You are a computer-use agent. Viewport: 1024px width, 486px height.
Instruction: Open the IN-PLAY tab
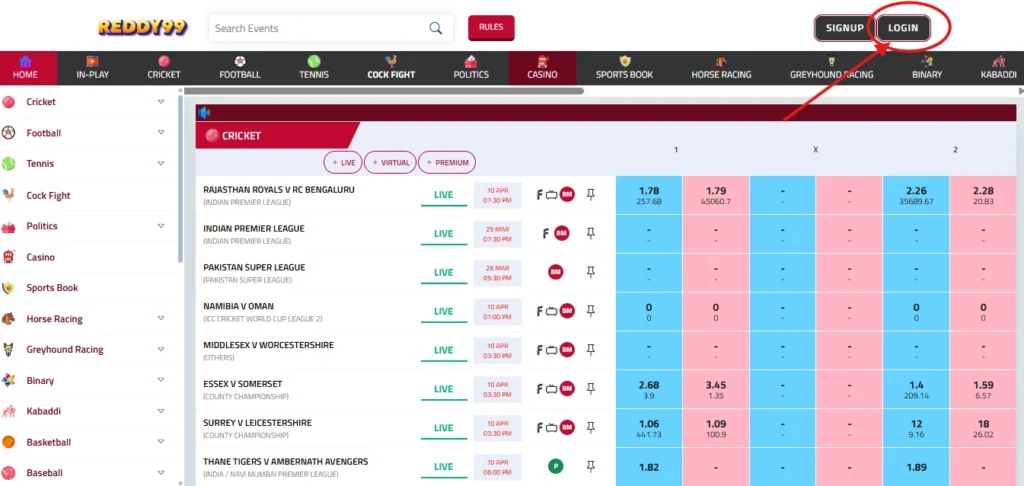point(93,68)
